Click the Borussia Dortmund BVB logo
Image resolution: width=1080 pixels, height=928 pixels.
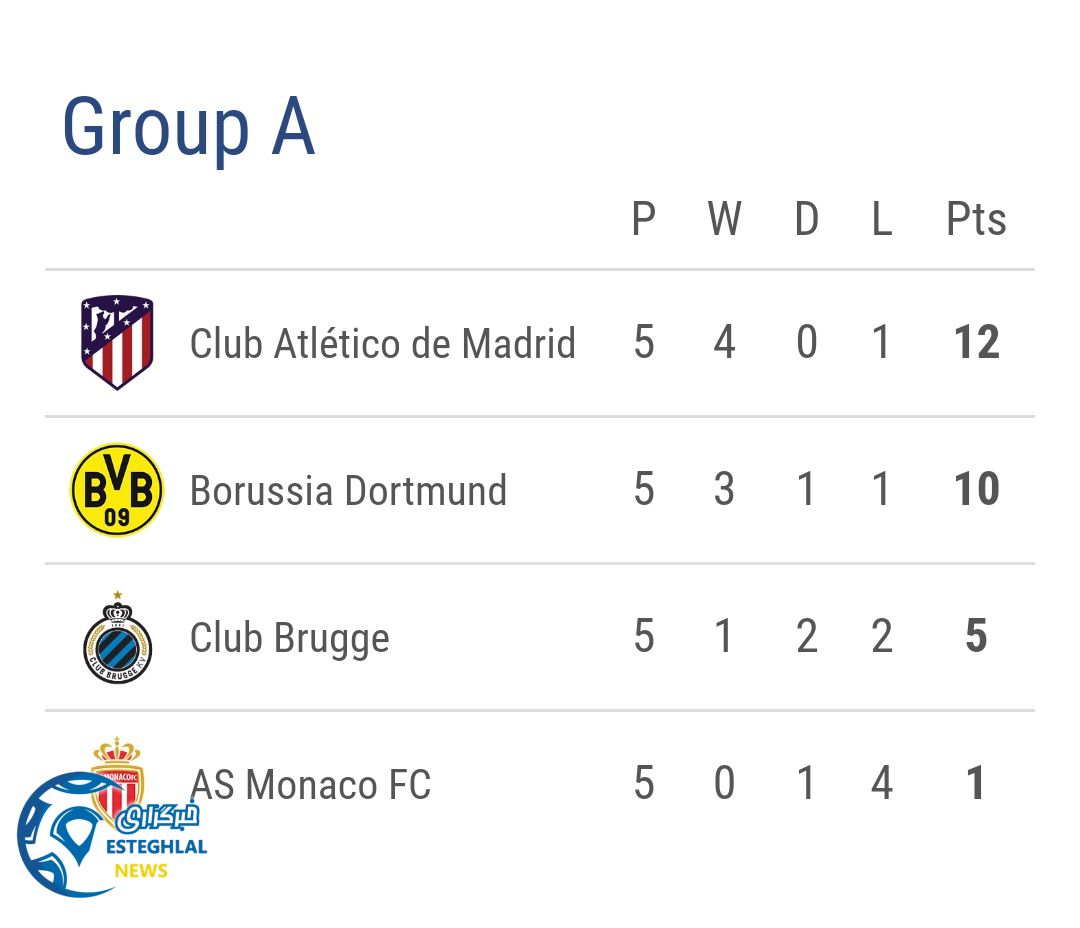point(117,490)
